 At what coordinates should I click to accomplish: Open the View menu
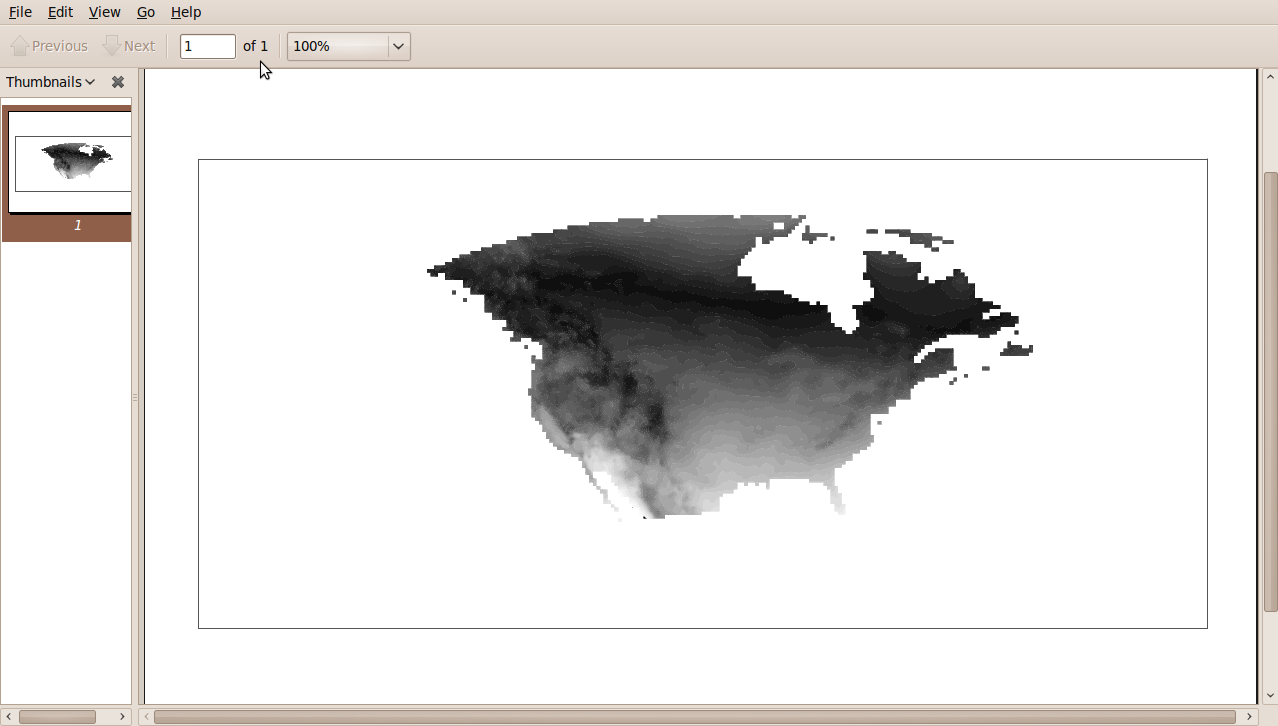(x=104, y=12)
